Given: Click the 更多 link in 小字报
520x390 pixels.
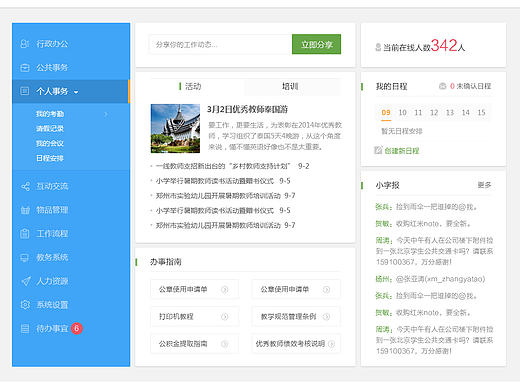Looking at the screenshot, I should click(x=484, y=185).
